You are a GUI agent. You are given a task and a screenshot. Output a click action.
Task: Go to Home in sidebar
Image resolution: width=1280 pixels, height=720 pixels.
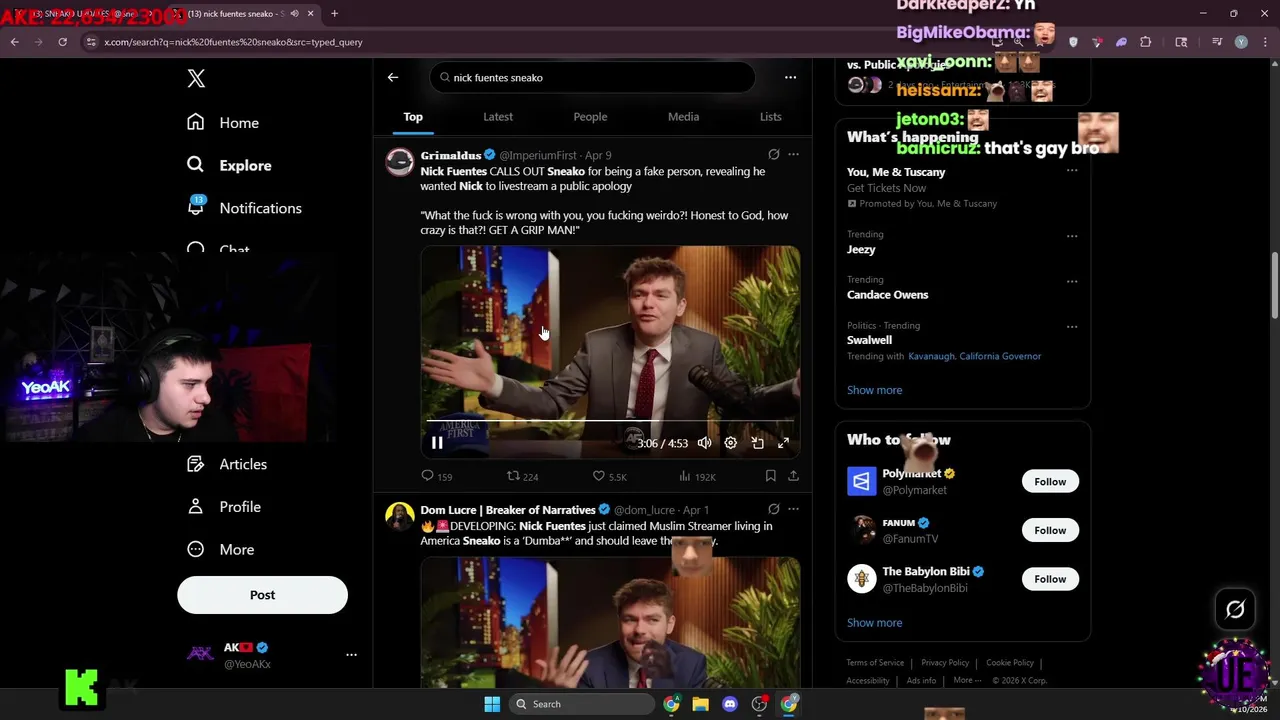pyautogui.click(x=223, y=123)
